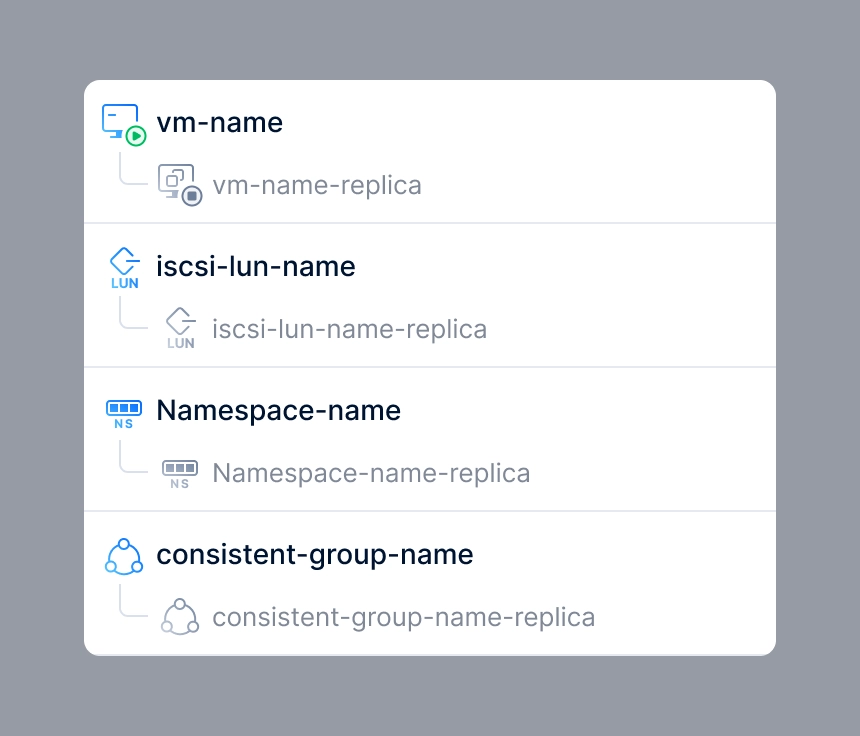The width and height of the screenshot is (860, 736).
Task: Open Namespace-name-replica
Action: click(x=371, y=473)
